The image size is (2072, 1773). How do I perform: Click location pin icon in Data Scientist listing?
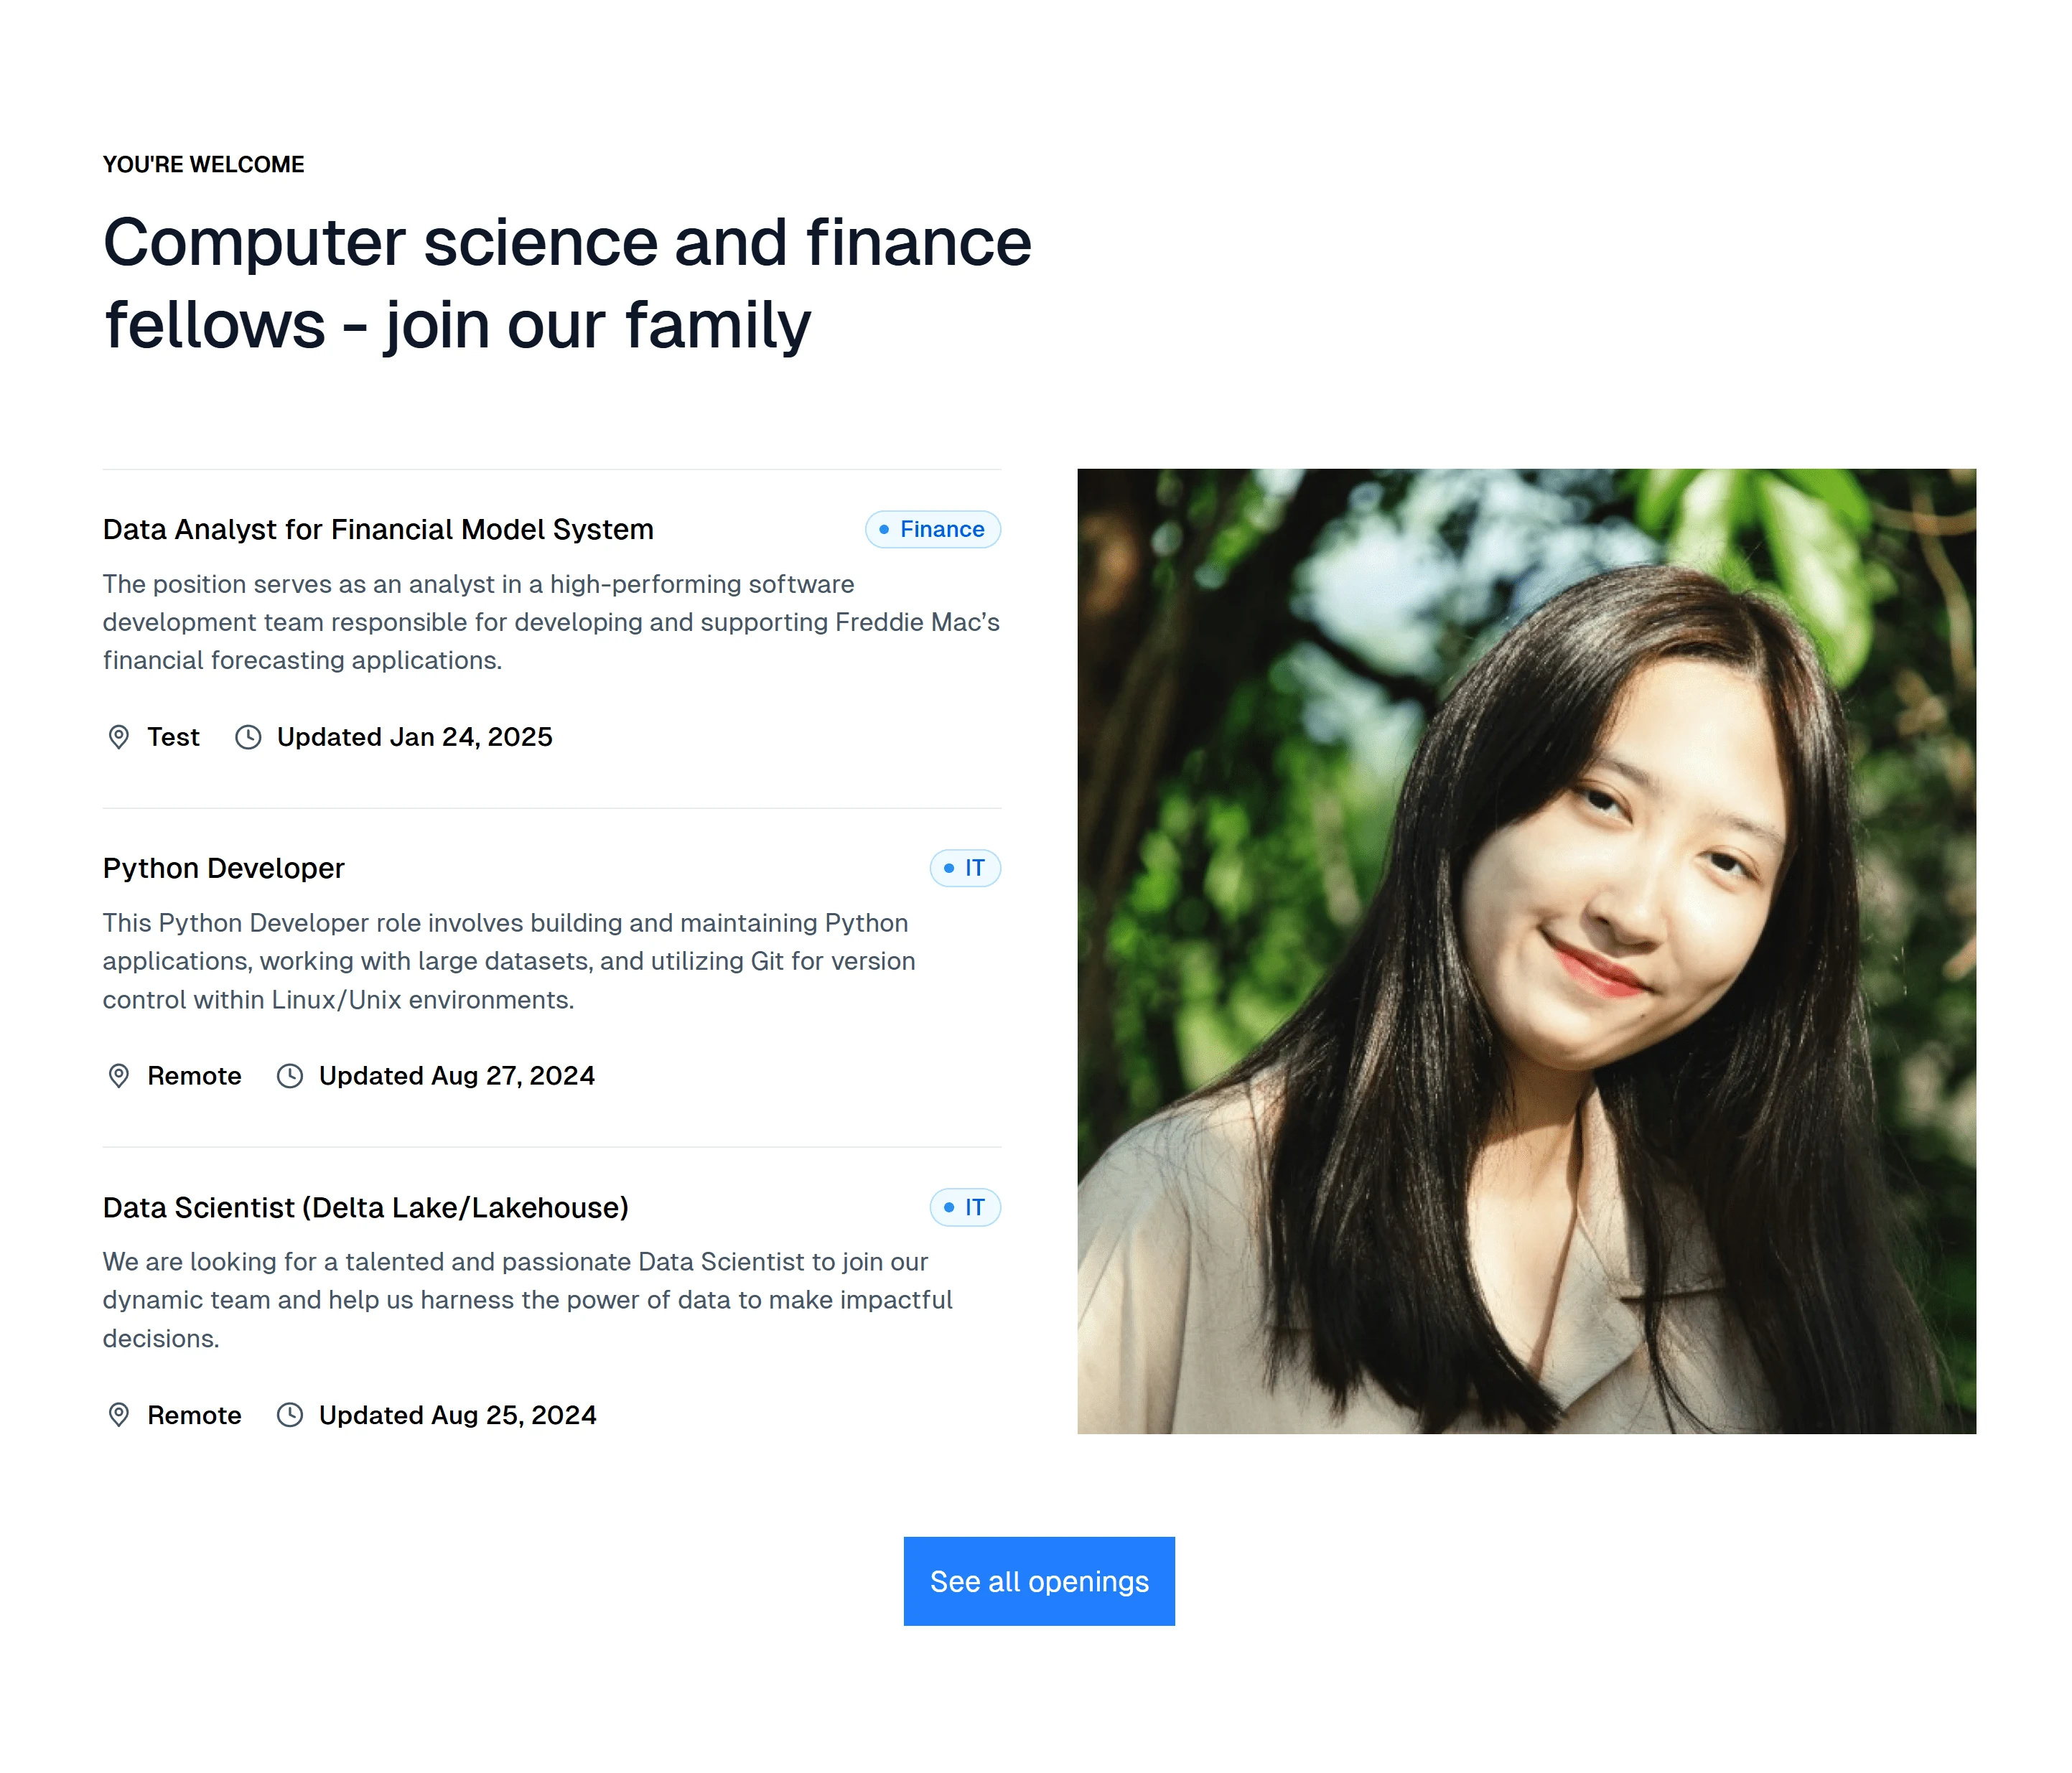(118, 1415)
